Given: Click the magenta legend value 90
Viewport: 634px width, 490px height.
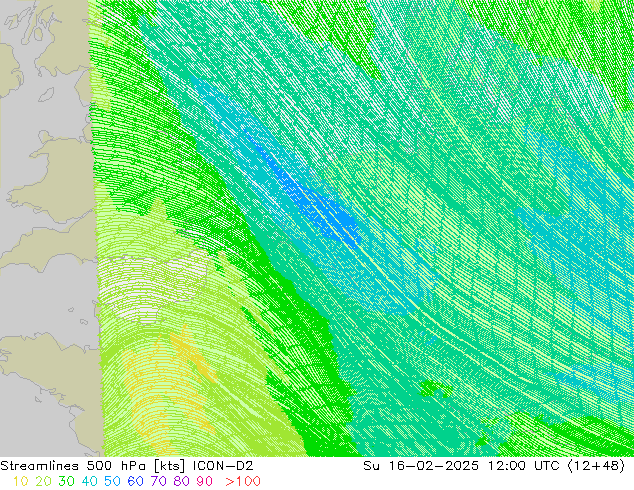Looking at the screenshot, I should point(205,481).
